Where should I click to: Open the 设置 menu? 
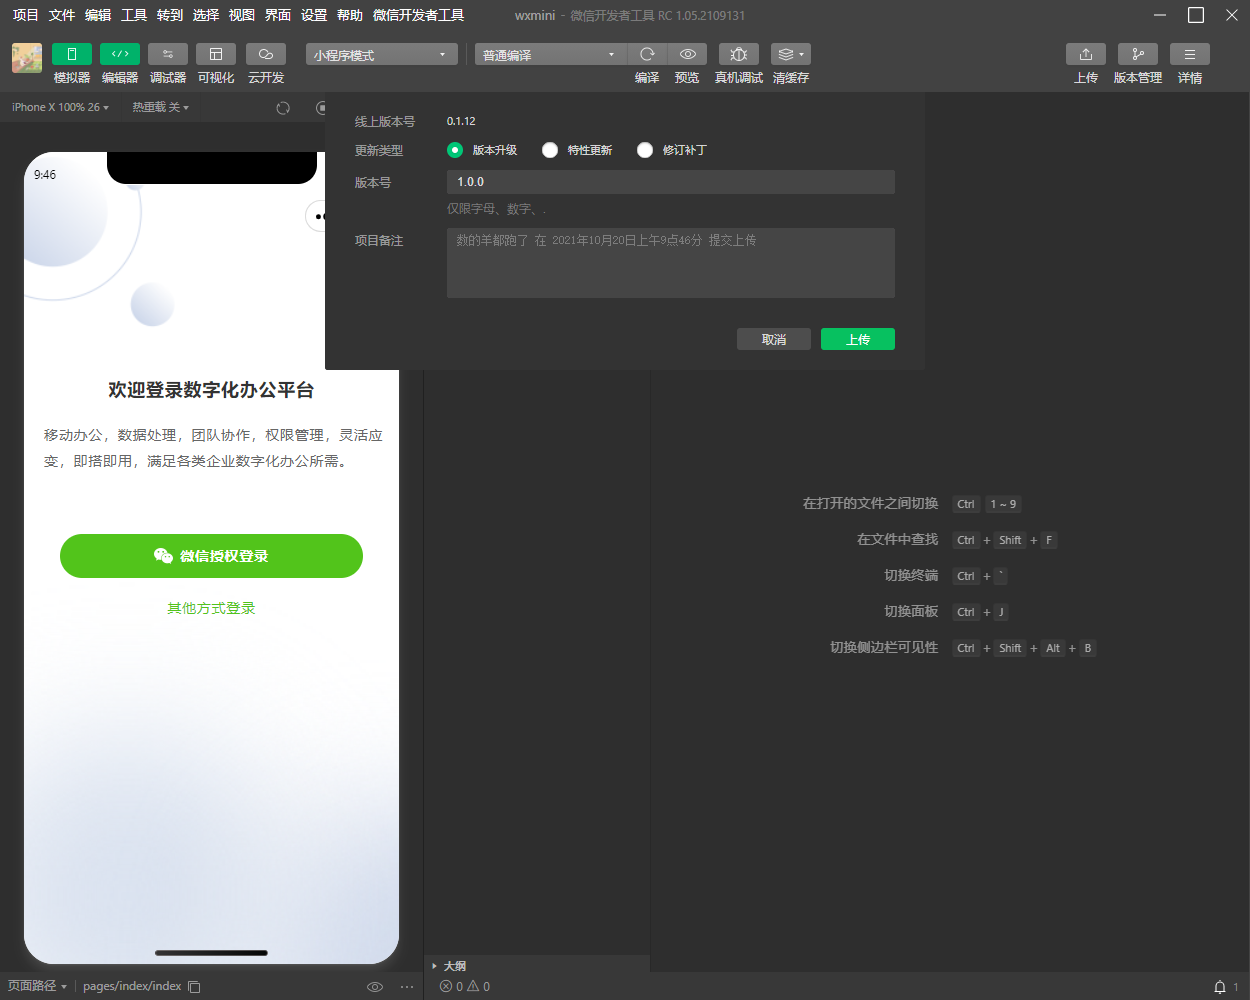[x=314, y=15]
